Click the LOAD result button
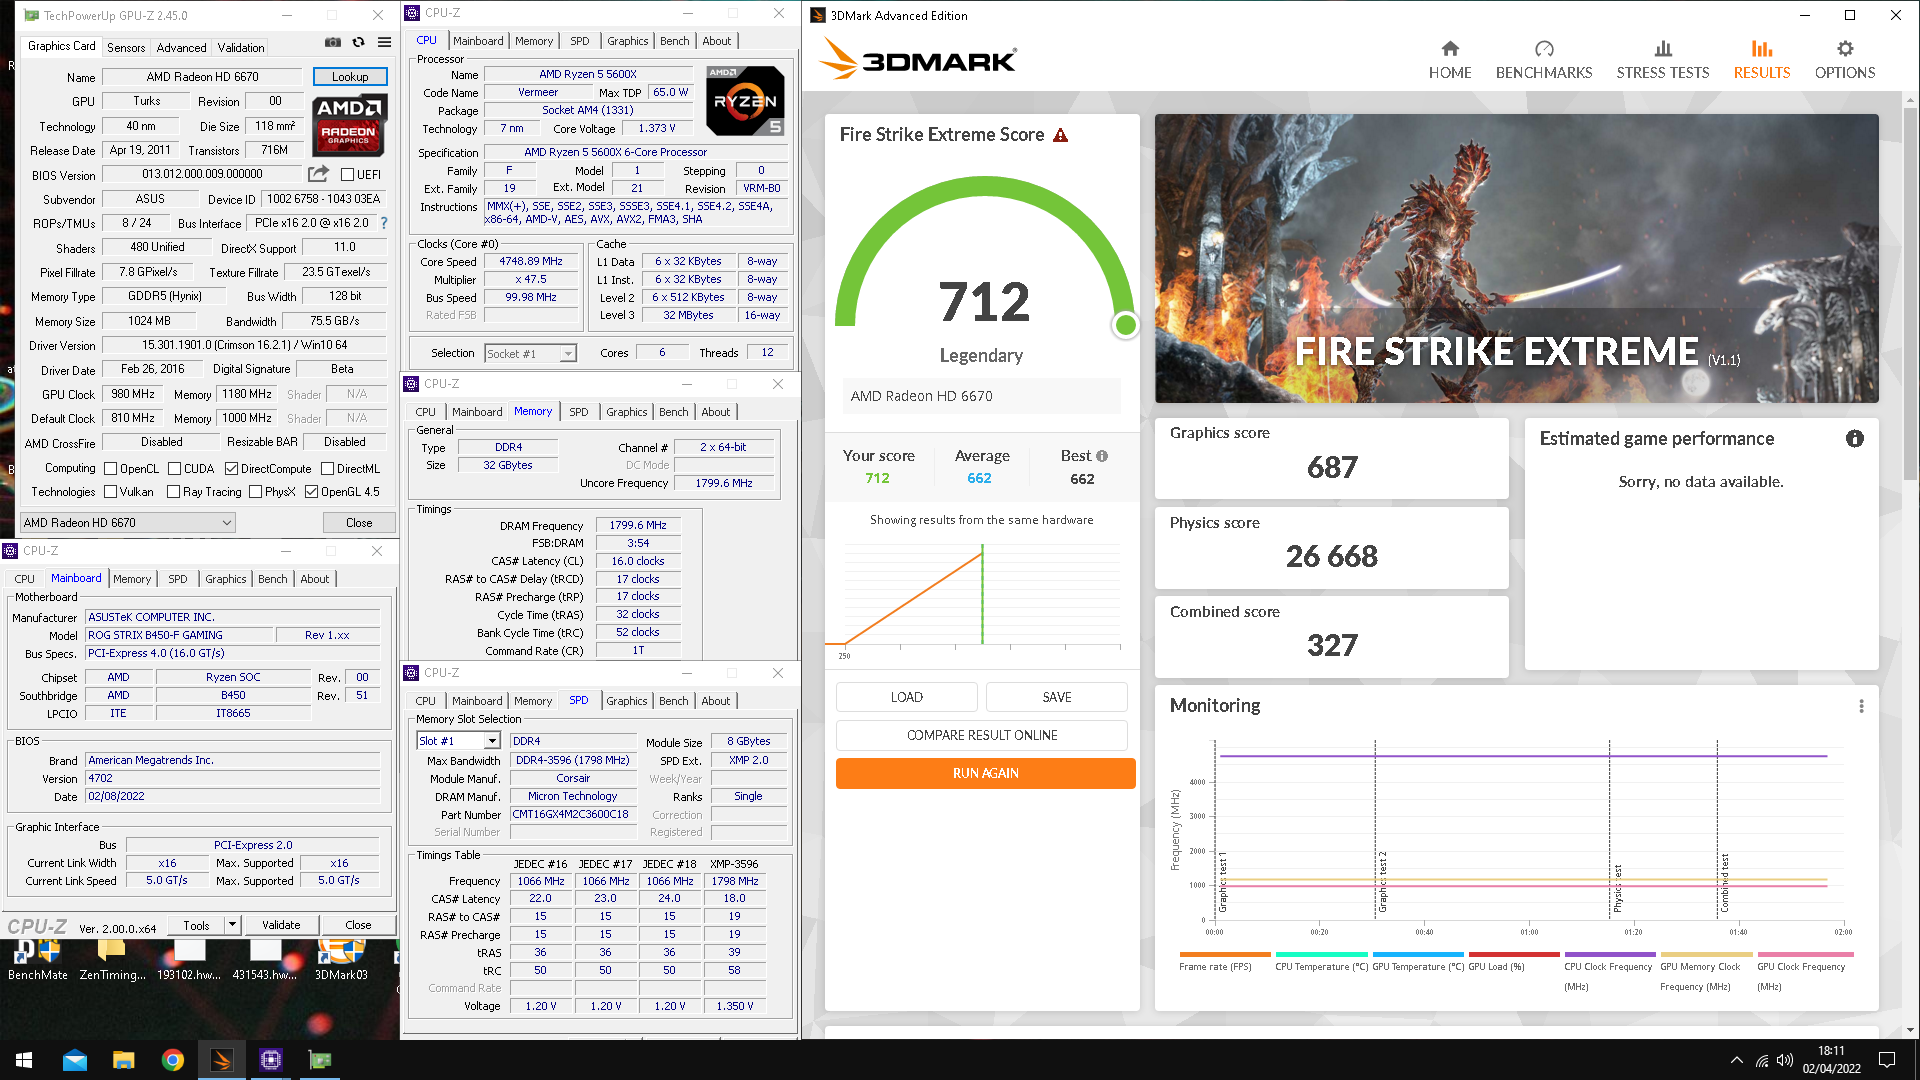Viewport: 1920px width, 1080px height. [906, 697]
